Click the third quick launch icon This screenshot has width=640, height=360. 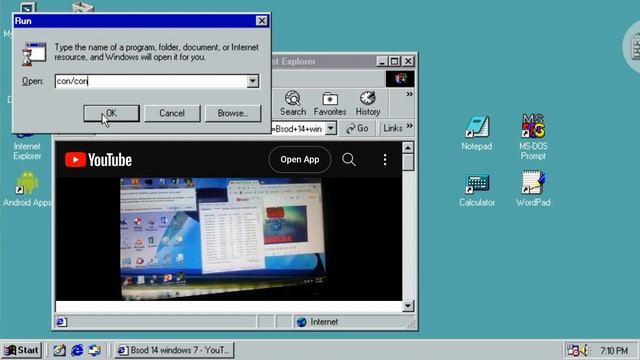95,350
